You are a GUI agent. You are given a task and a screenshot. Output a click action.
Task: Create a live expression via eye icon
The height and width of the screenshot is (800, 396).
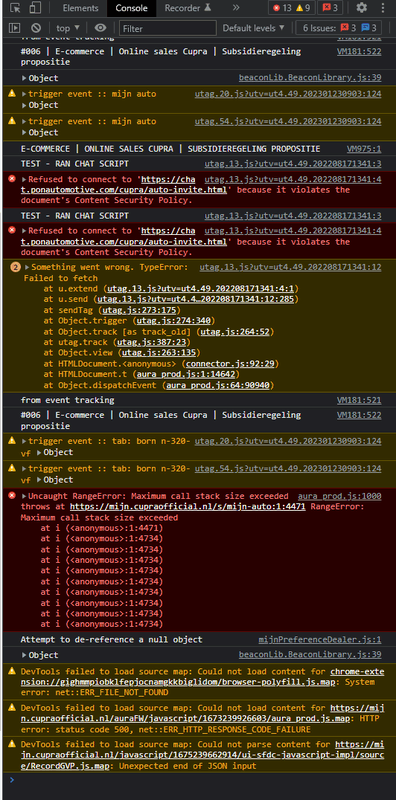101,28
